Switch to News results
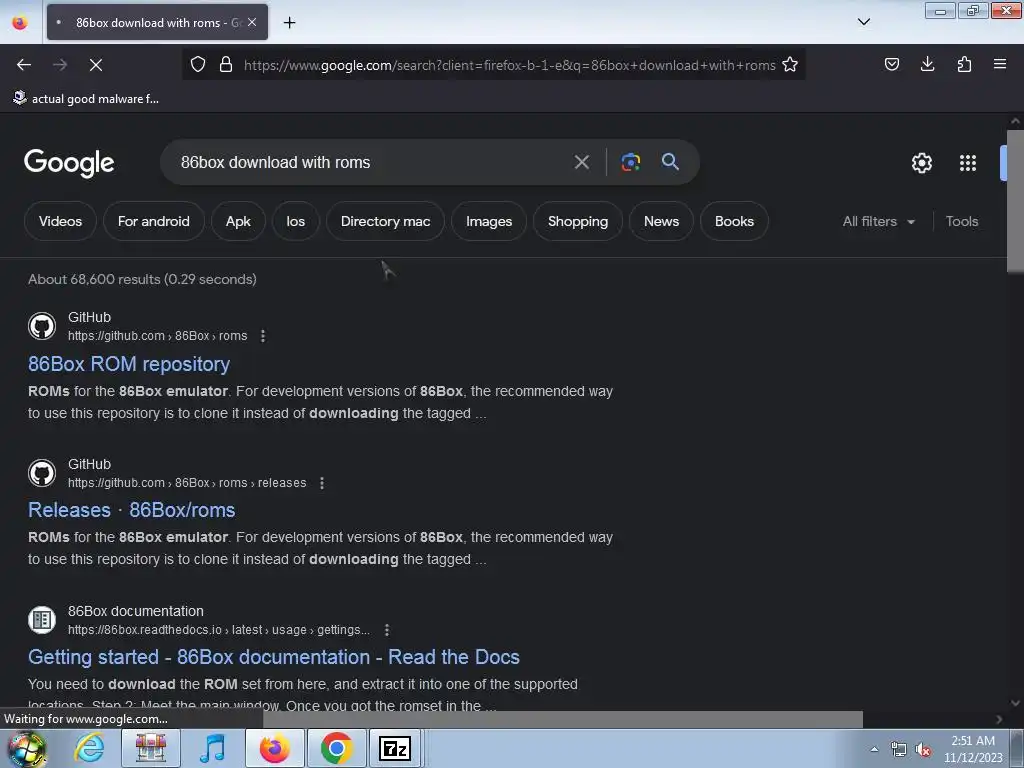This screenshot has width=1024, height=768. pyautogui.click(x=662, y=221)
